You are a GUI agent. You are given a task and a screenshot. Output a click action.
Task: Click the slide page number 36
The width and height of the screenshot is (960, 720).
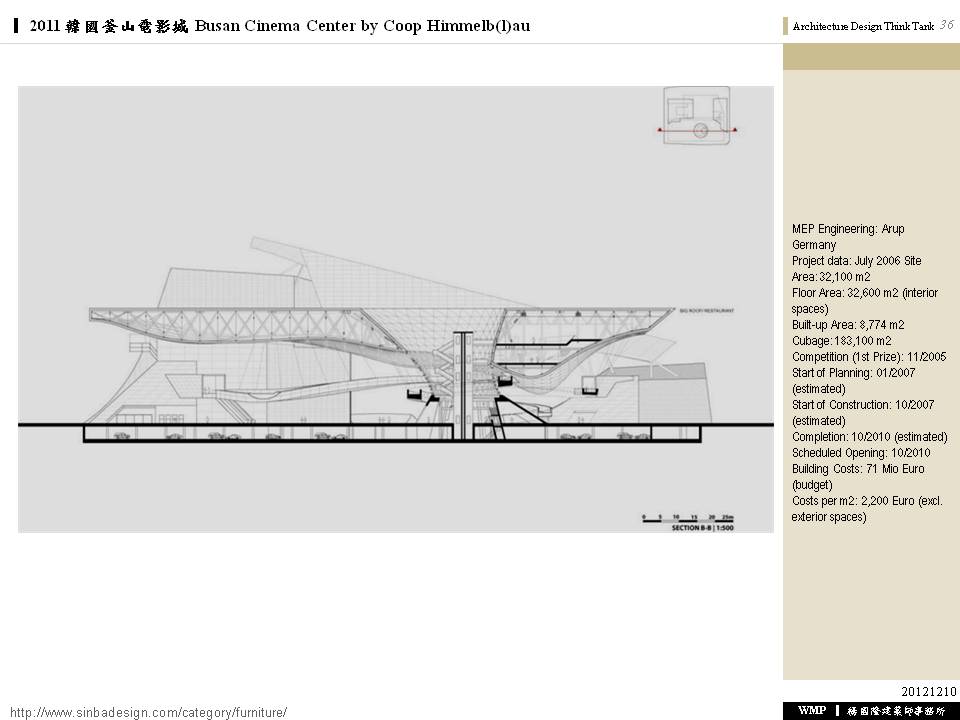(946, 26)
